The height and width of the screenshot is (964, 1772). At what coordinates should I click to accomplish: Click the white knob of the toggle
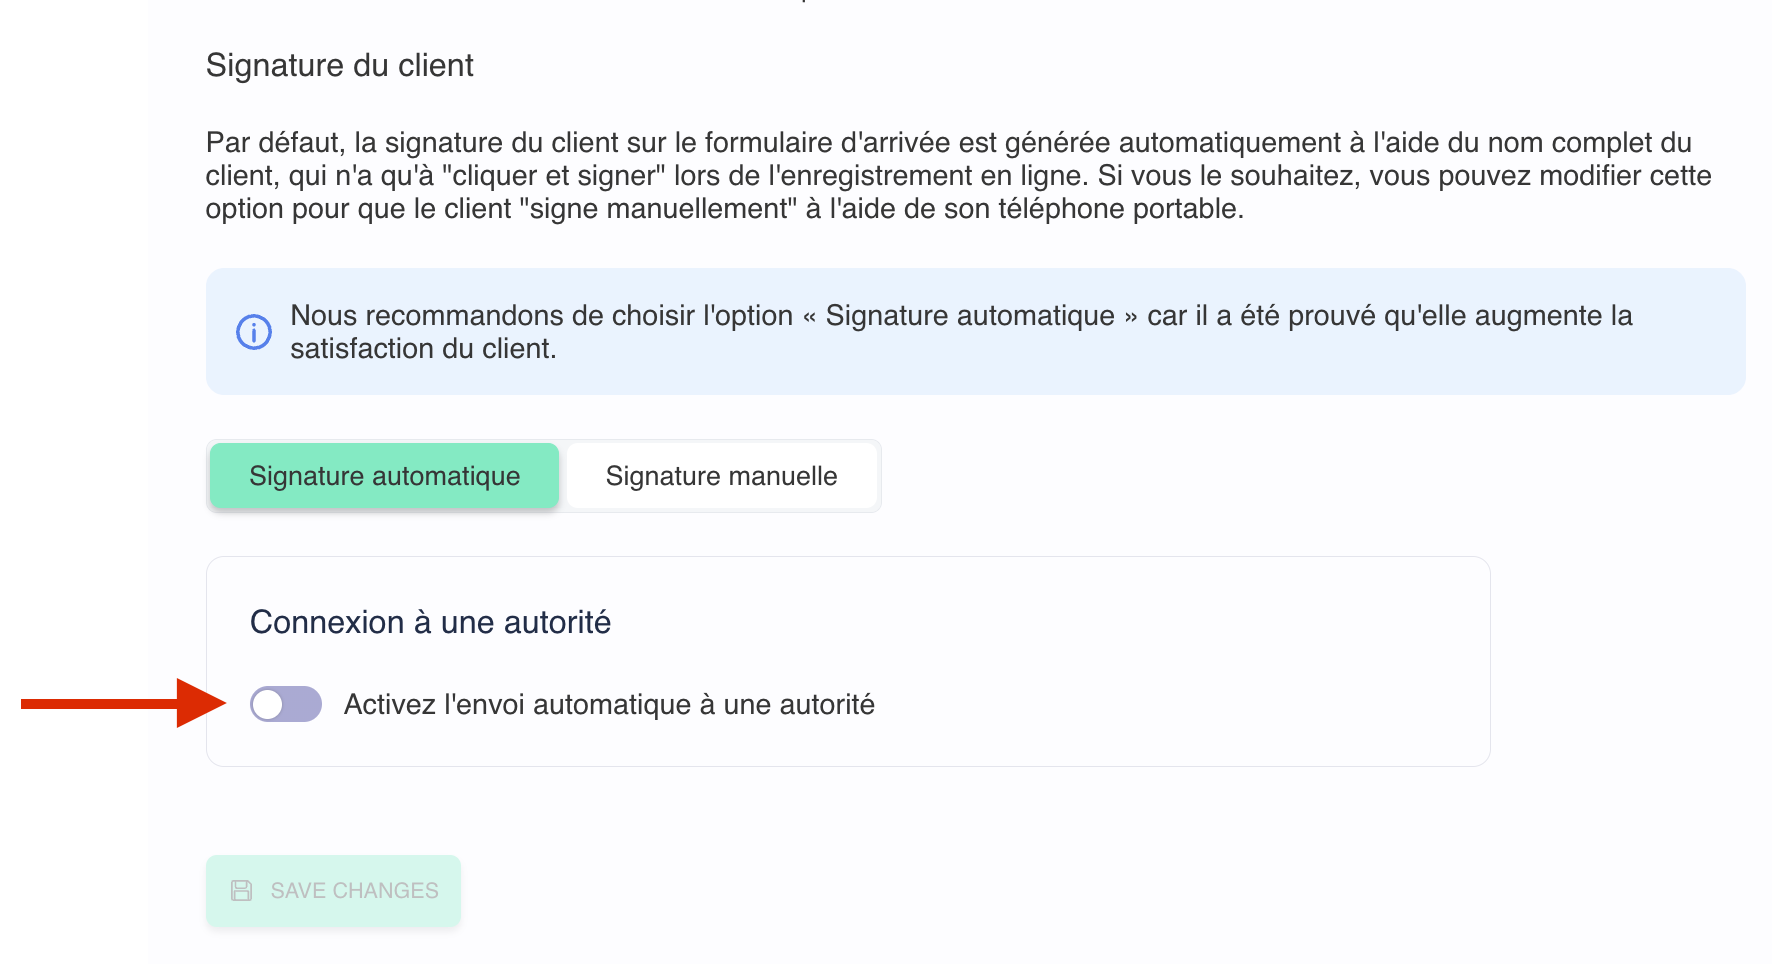pos(268,704)
